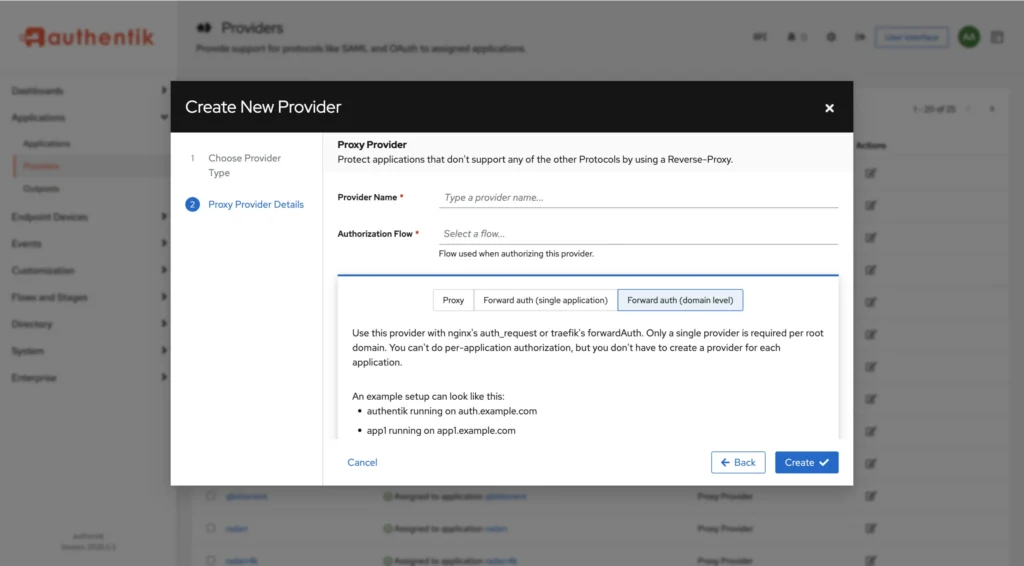This screenshot has width=1024, height=566.
Task: Click the Proxy Provider heading text
Action: (x=372, y=144)
